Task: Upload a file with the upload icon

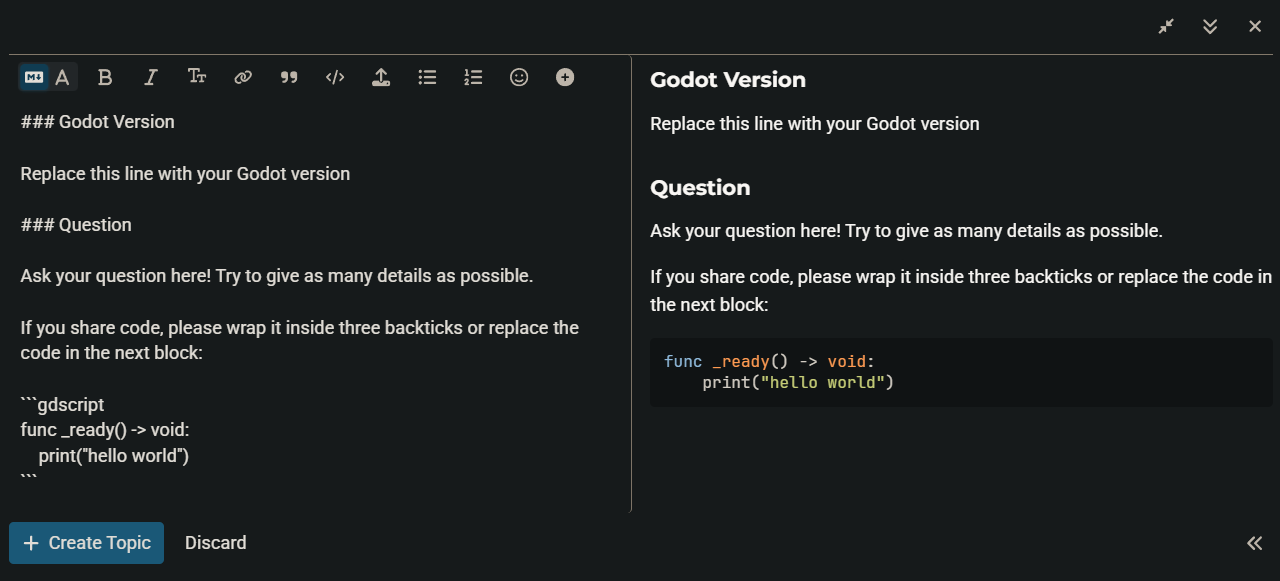Action: pos(381,77)
